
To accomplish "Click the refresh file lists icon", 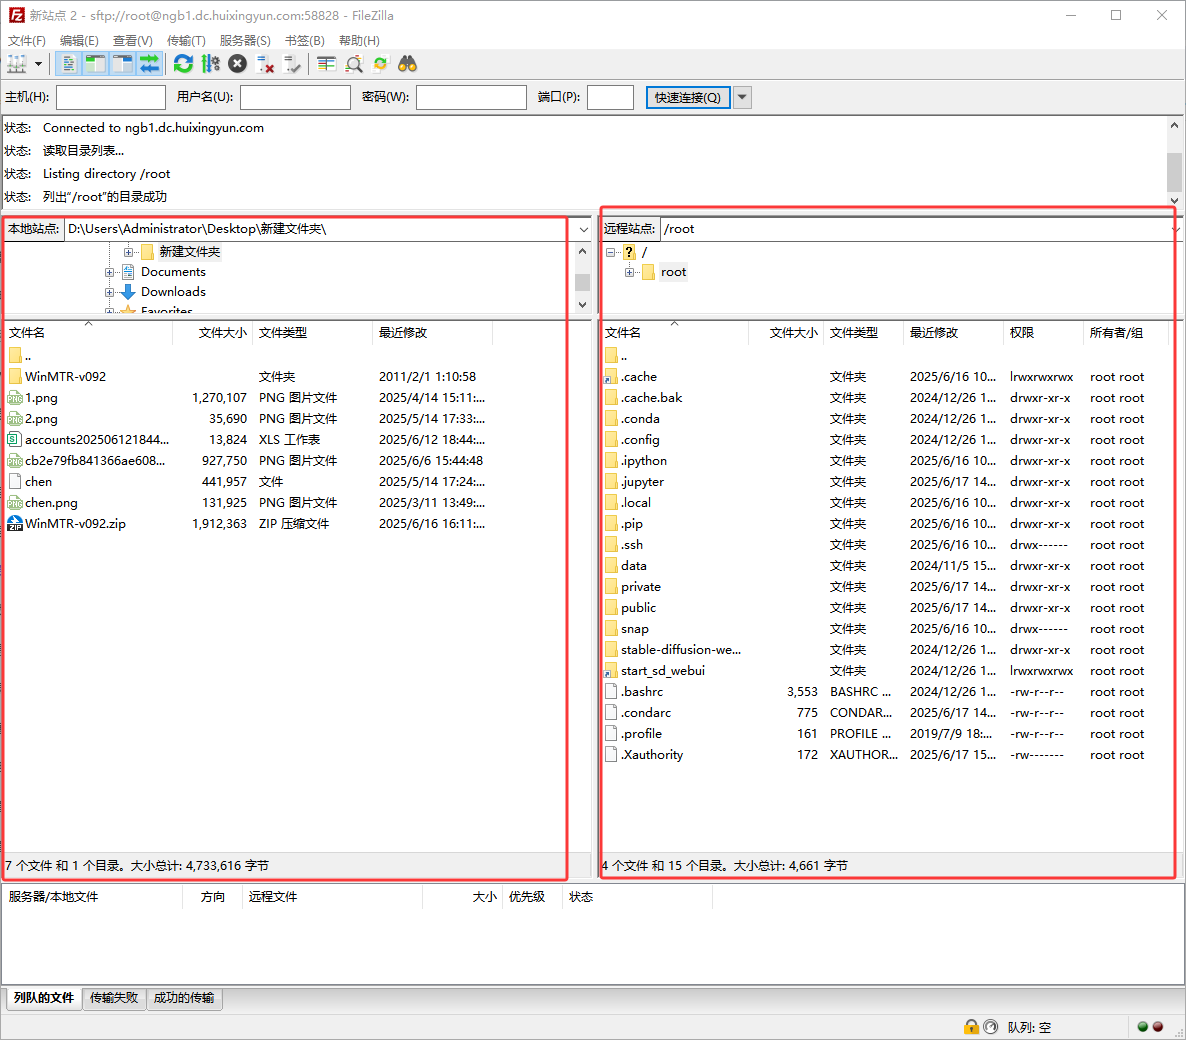I will (x=183, y=64).
